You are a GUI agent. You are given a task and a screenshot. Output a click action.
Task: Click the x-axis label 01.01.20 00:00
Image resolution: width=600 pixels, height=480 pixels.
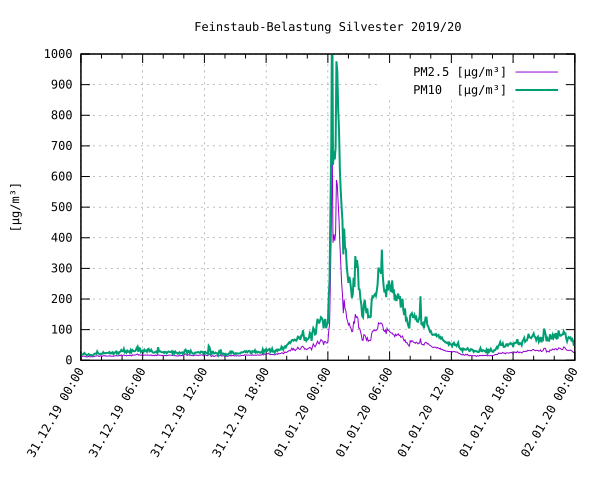pyautogui.click(x=302, y=412)
